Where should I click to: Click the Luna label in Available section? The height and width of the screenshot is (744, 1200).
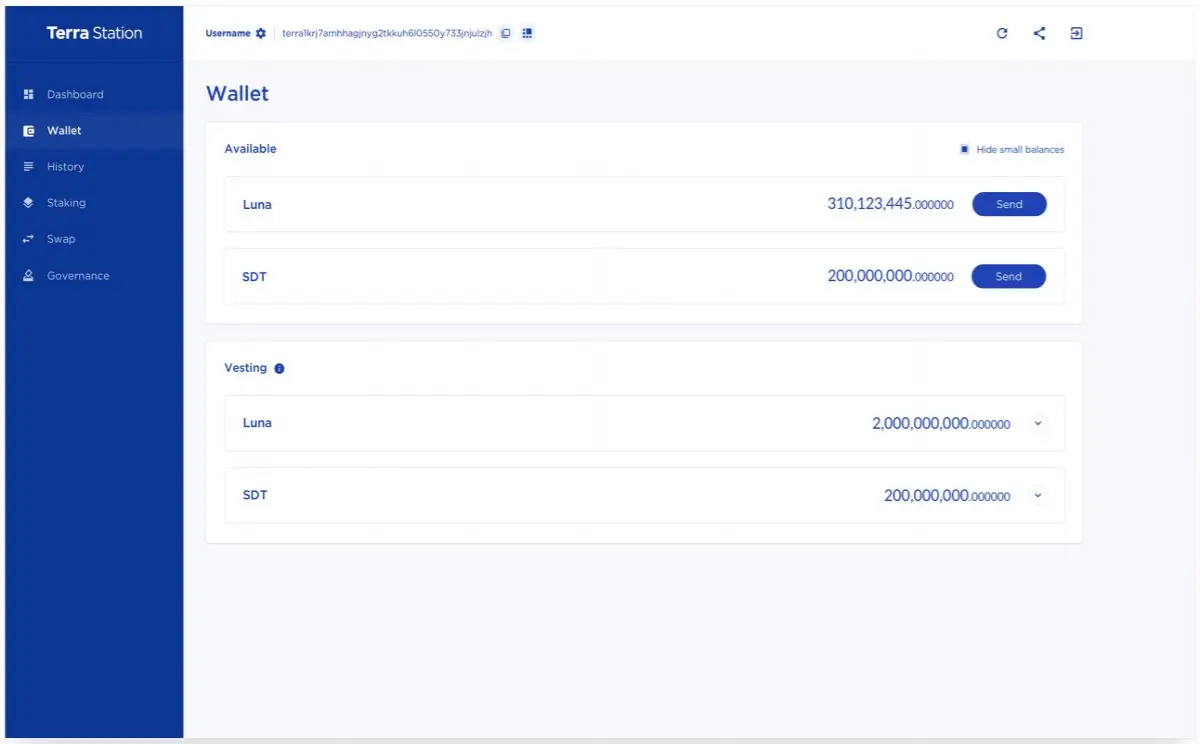[x=257, y=204]
